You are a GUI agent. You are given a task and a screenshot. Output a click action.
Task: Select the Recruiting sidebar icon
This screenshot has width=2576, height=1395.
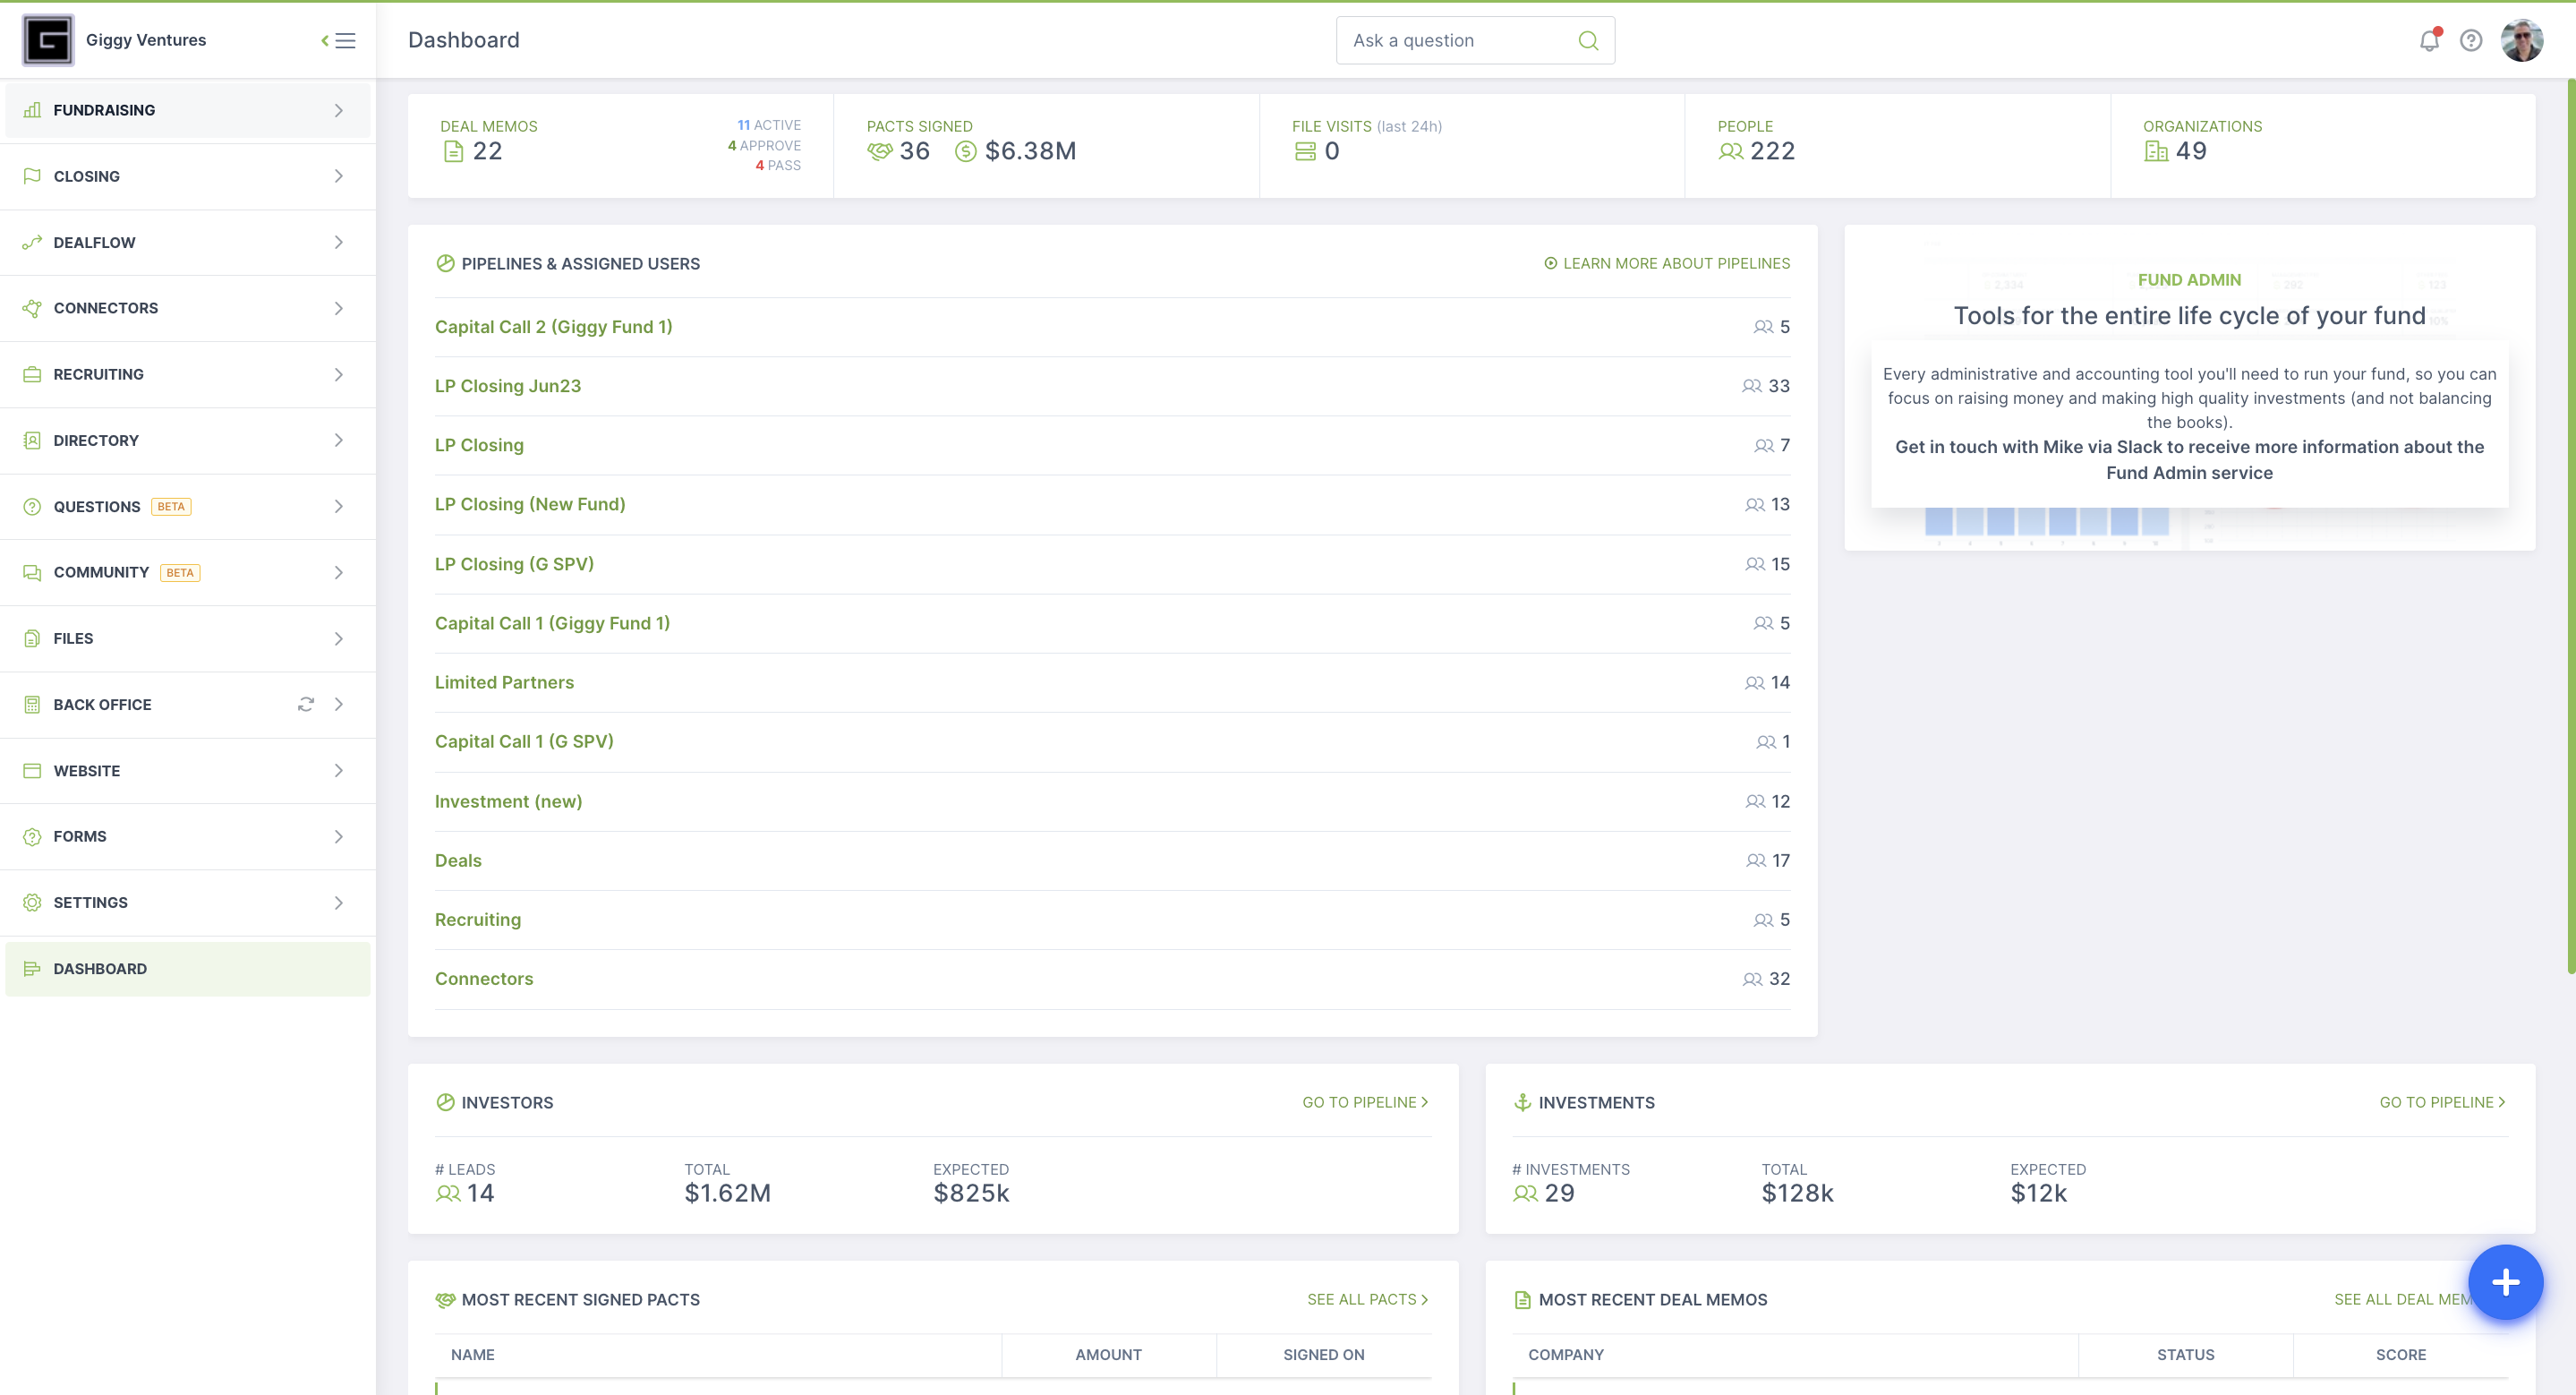[31, 372]
